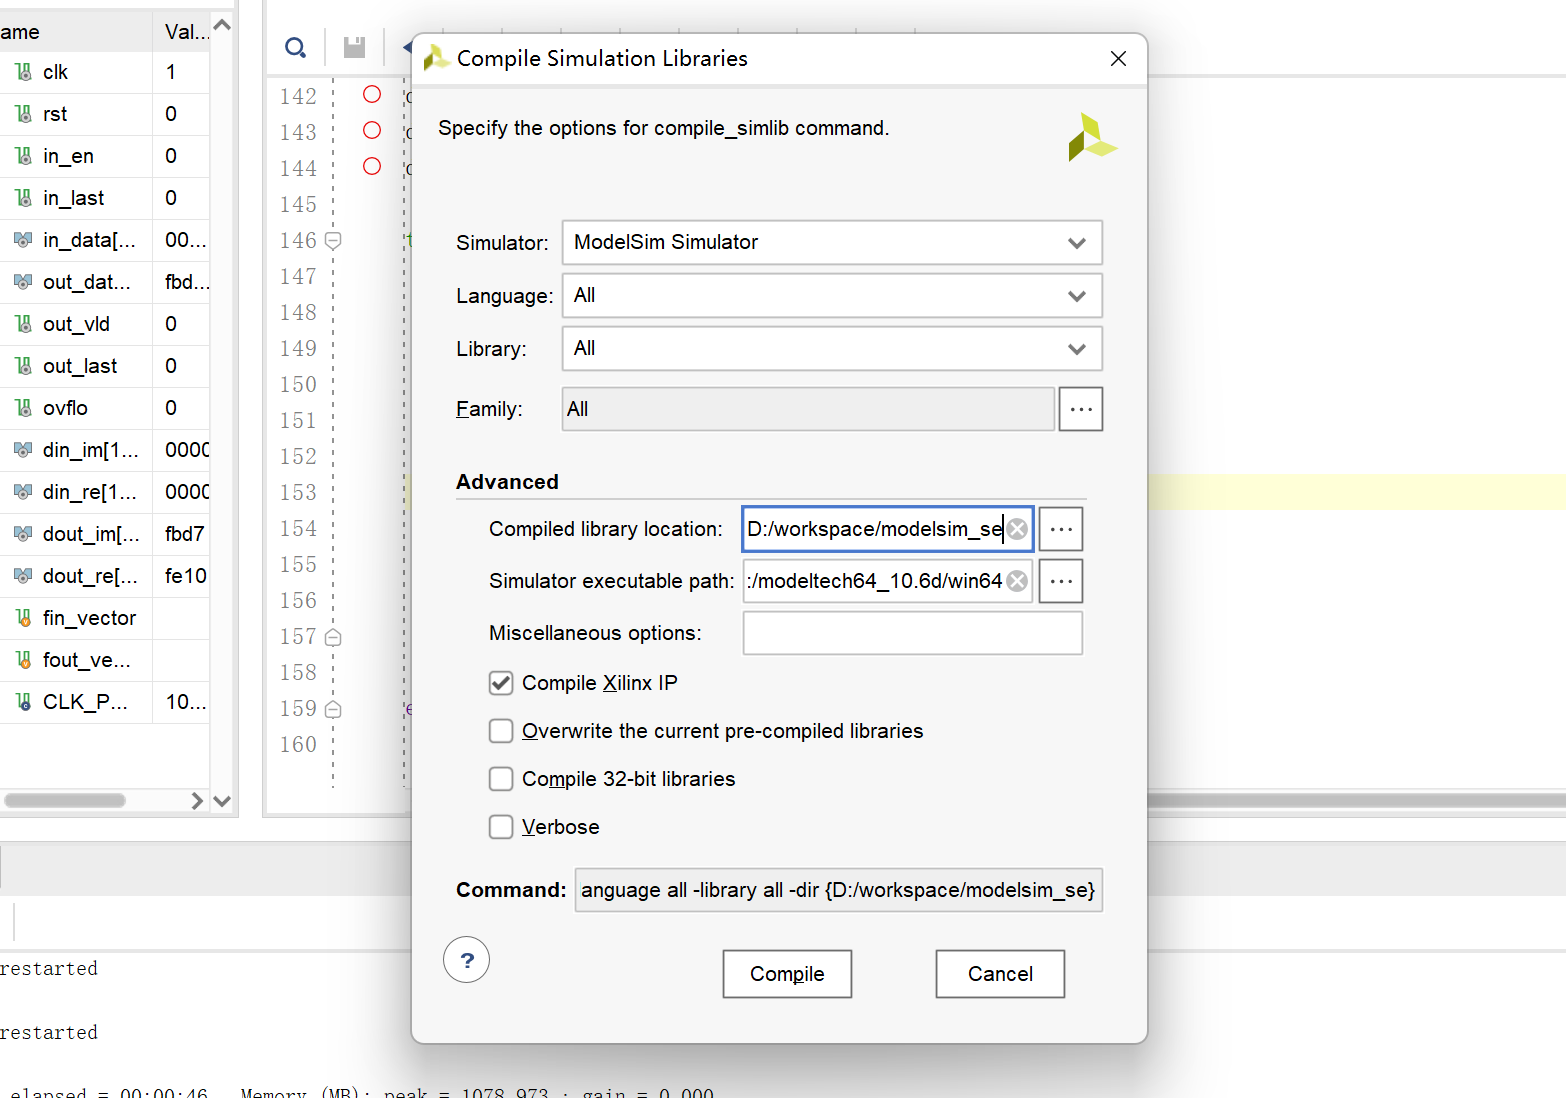Toggle breakpoint circle on line 144
Viewport: 1566px width, 1098px height.
(372, 166)
